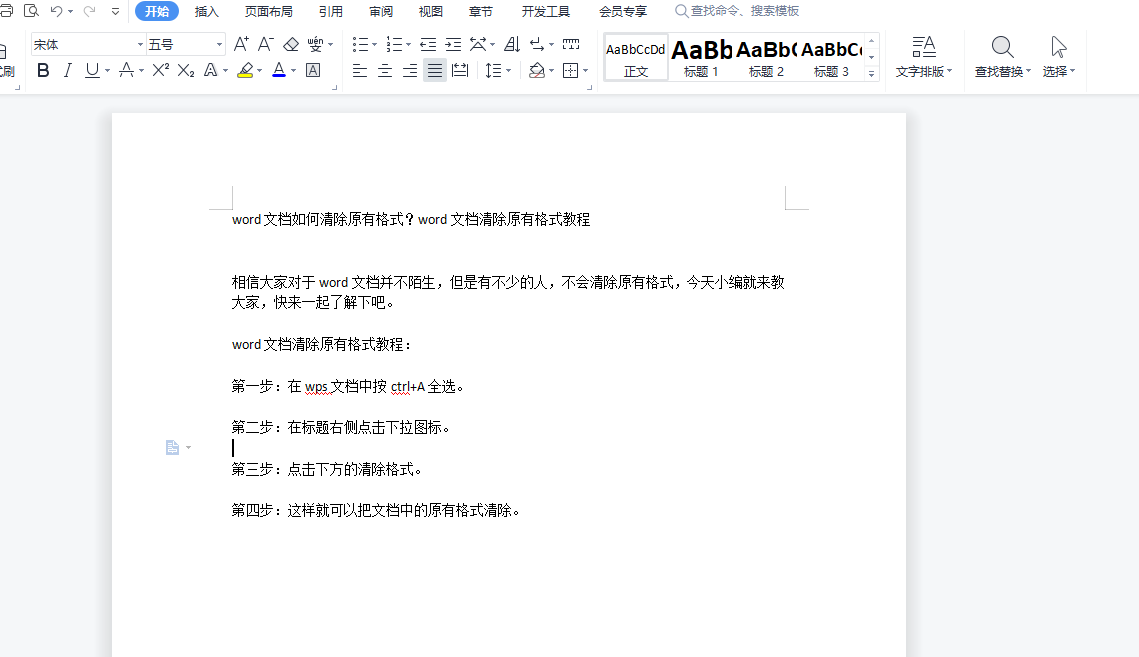1139x657 pixels.
Task: Click the sort icon in paragraph tools
Action: (511, 44)
